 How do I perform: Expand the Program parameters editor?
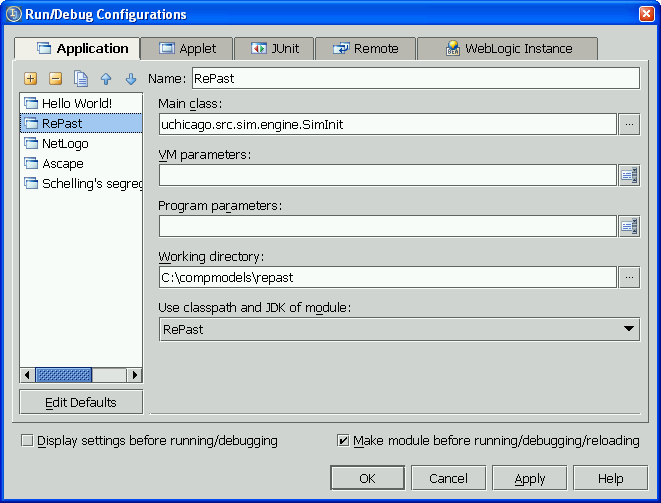(x=629, y=226)
